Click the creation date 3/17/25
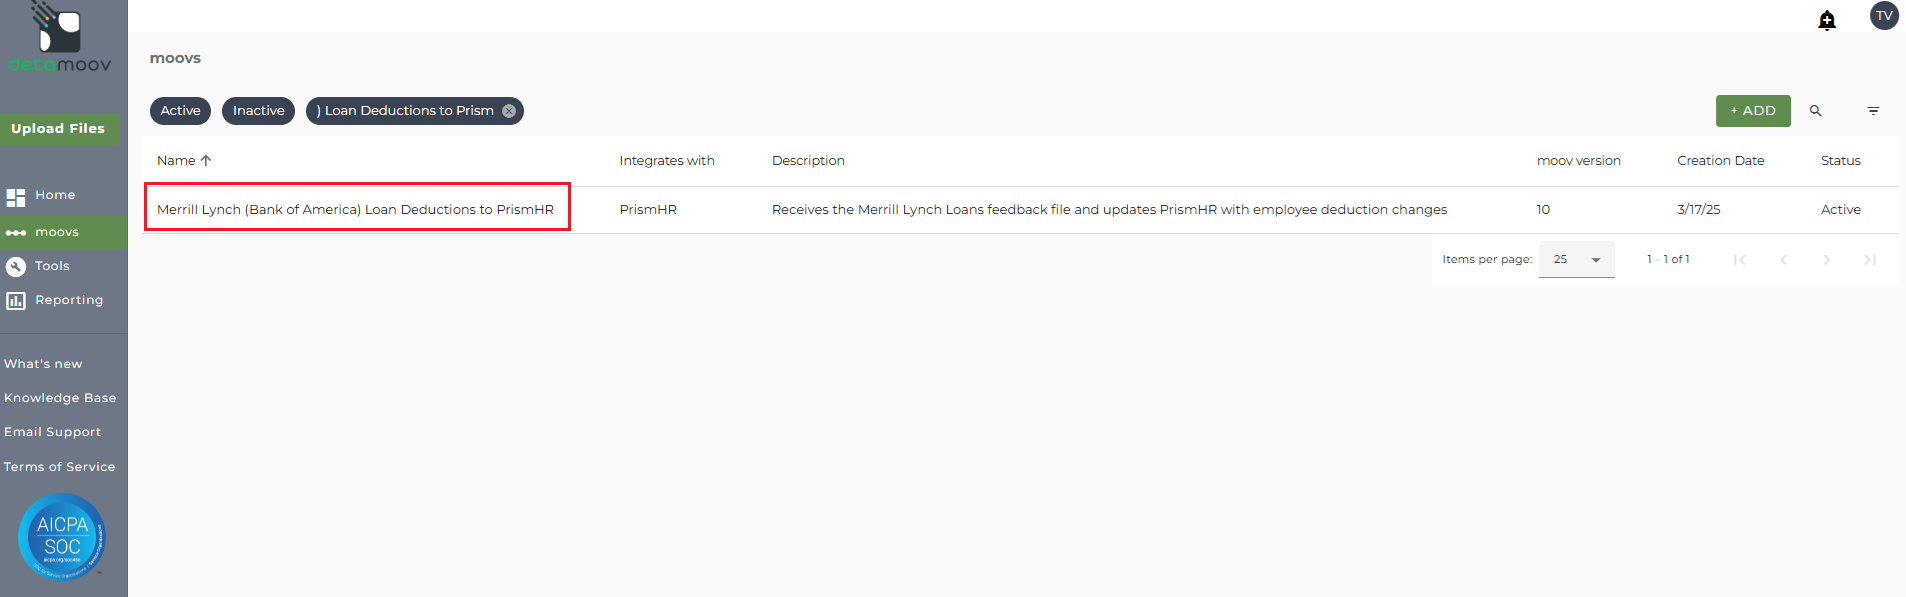Viewport: 1906px width, 597px height. click(x=1699, y=209)
